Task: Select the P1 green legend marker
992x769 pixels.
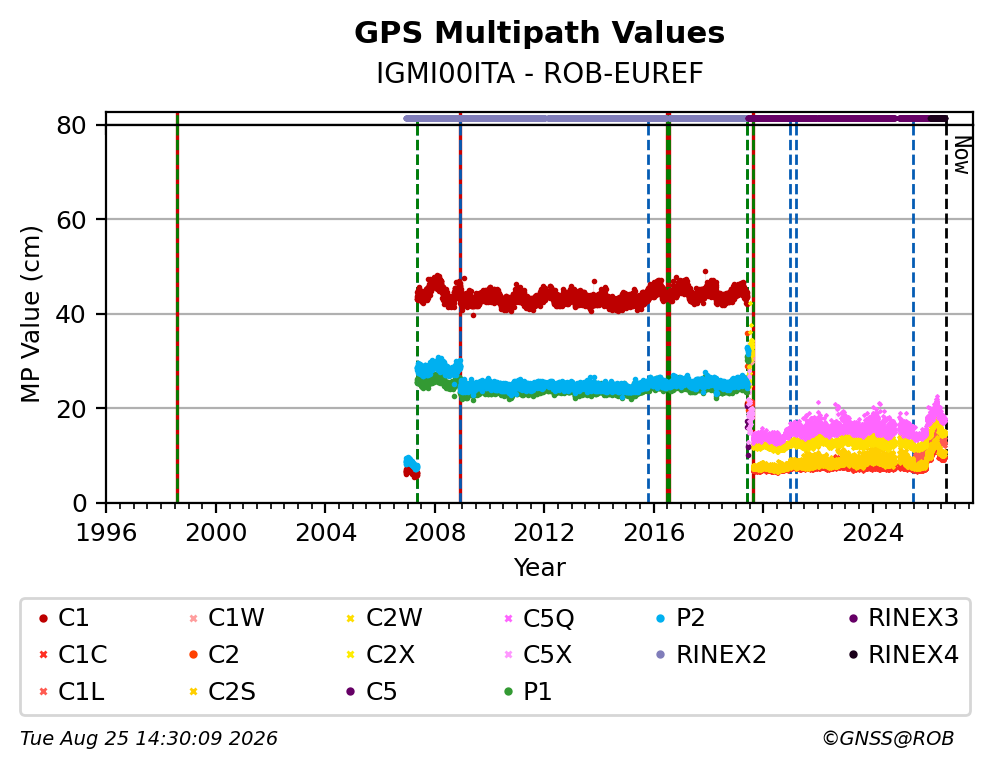Action: tap(508, 692)
